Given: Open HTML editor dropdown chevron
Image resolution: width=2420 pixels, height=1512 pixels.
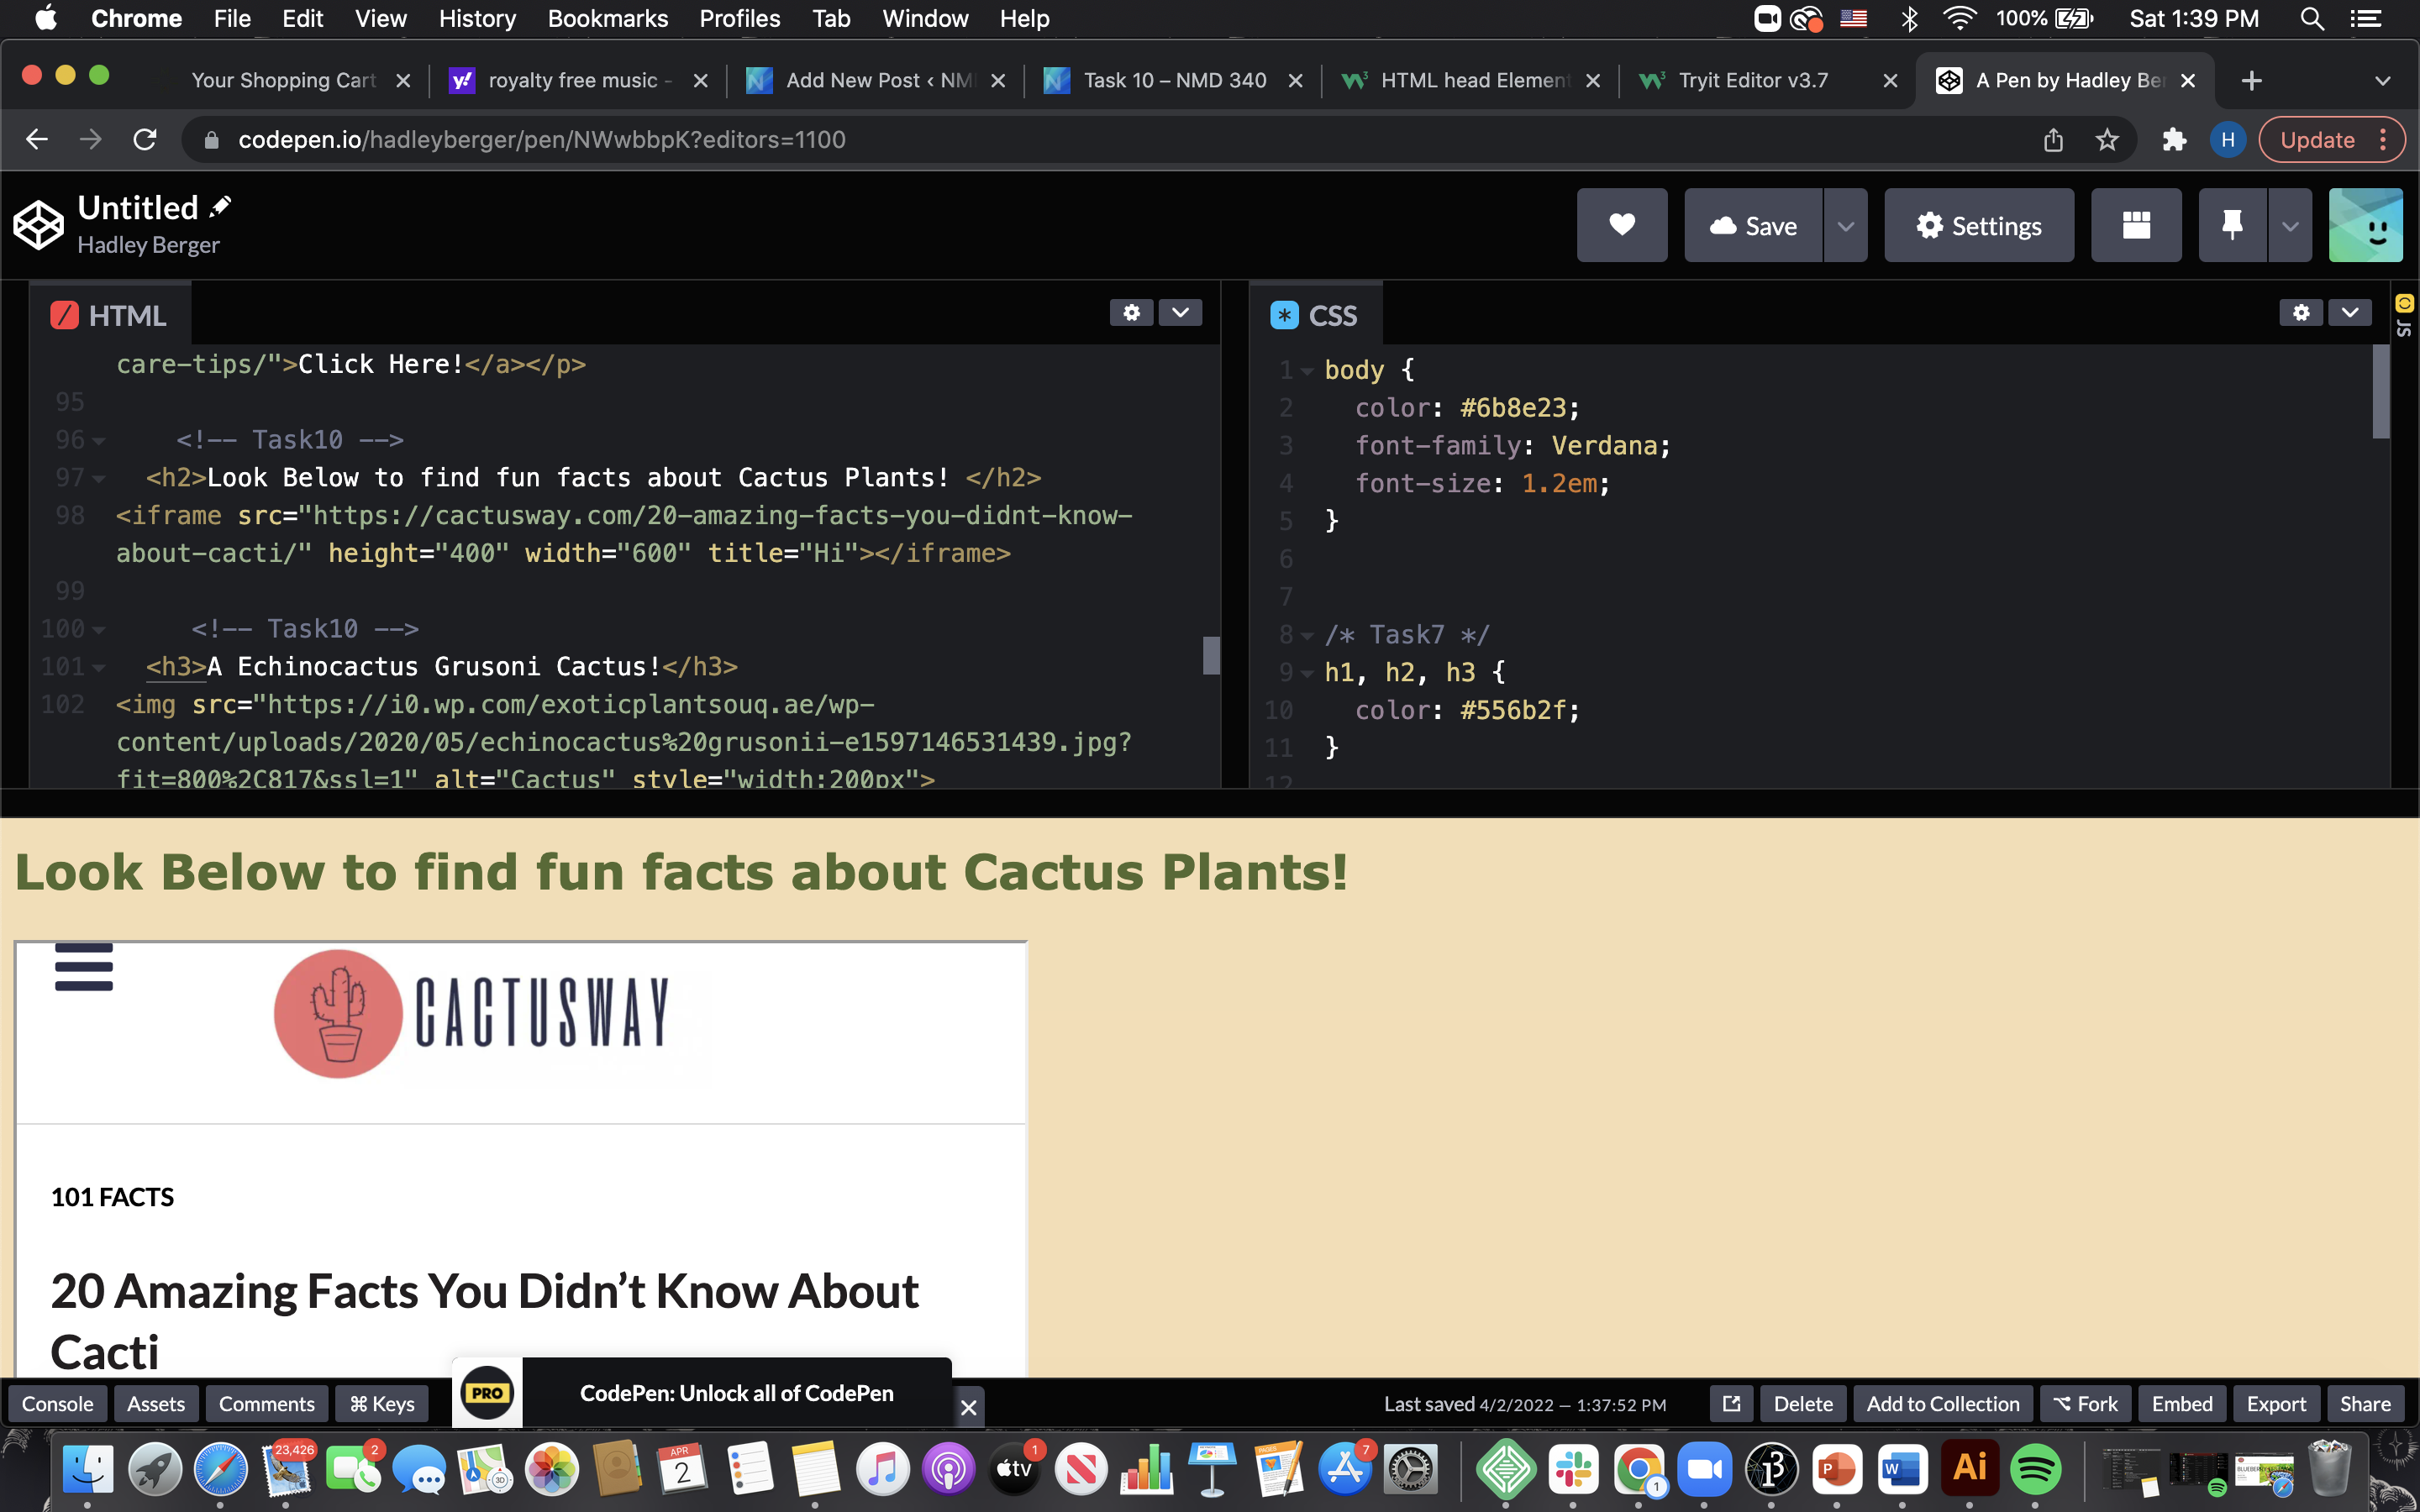Looking at the screenshot, I should [1180, 313].
